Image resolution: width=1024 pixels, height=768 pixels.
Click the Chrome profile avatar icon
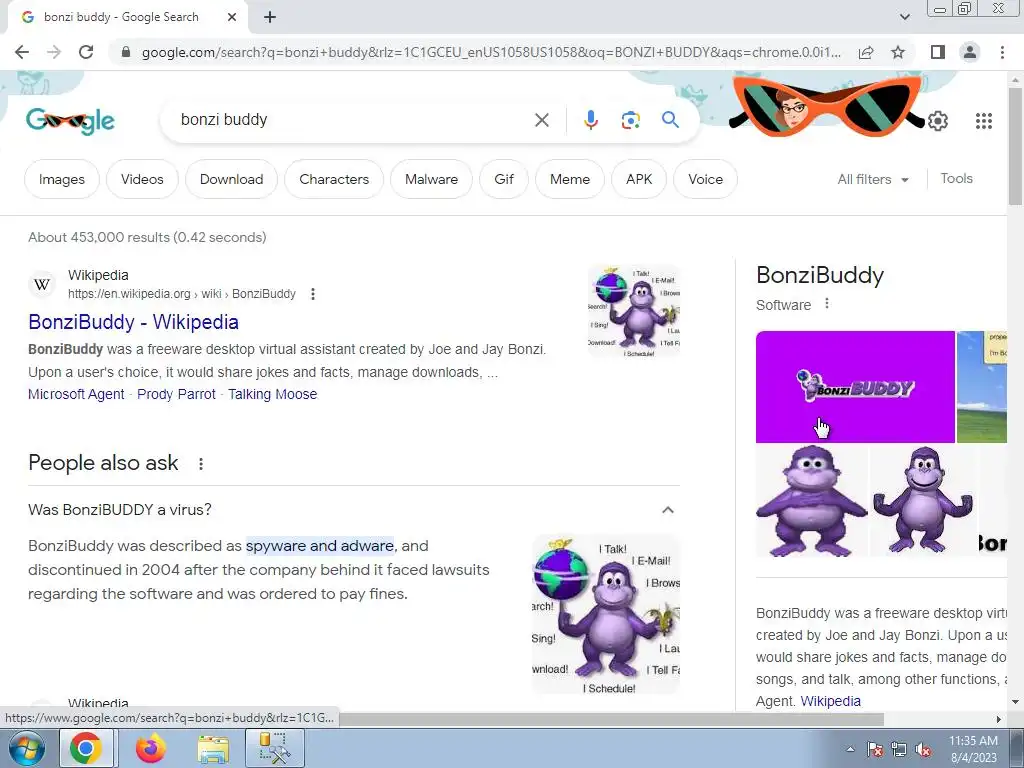point(970,52)
